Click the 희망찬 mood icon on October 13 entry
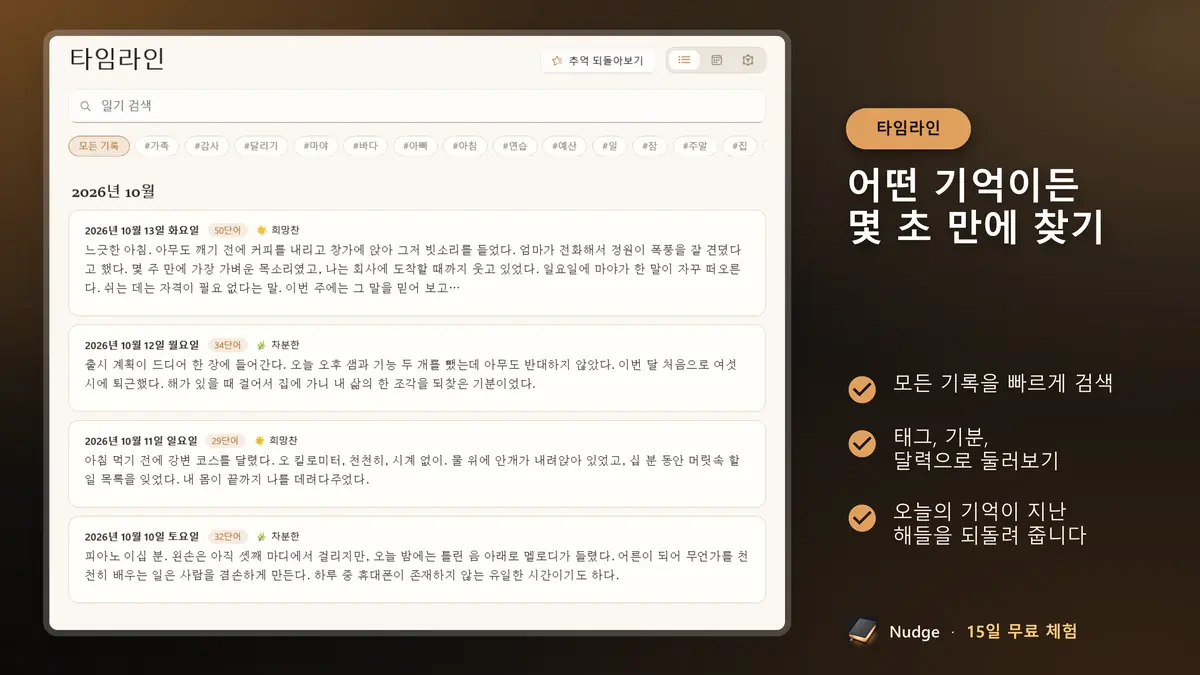Screen dimensions: 1200x675 tap(261, 230)
